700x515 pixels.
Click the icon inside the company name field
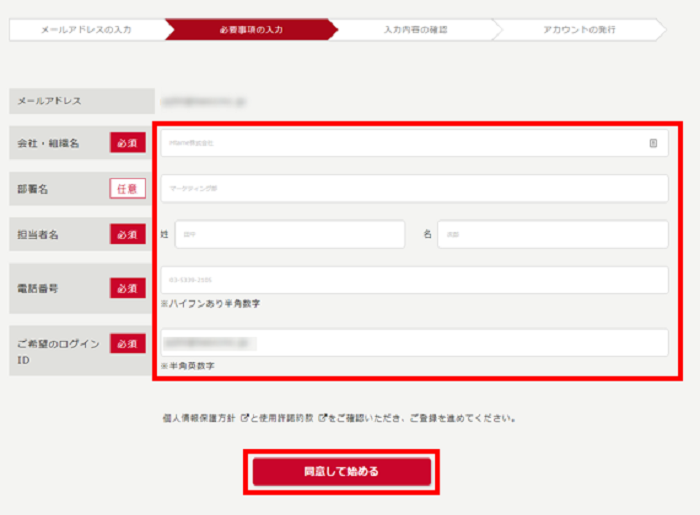point(653,143)
